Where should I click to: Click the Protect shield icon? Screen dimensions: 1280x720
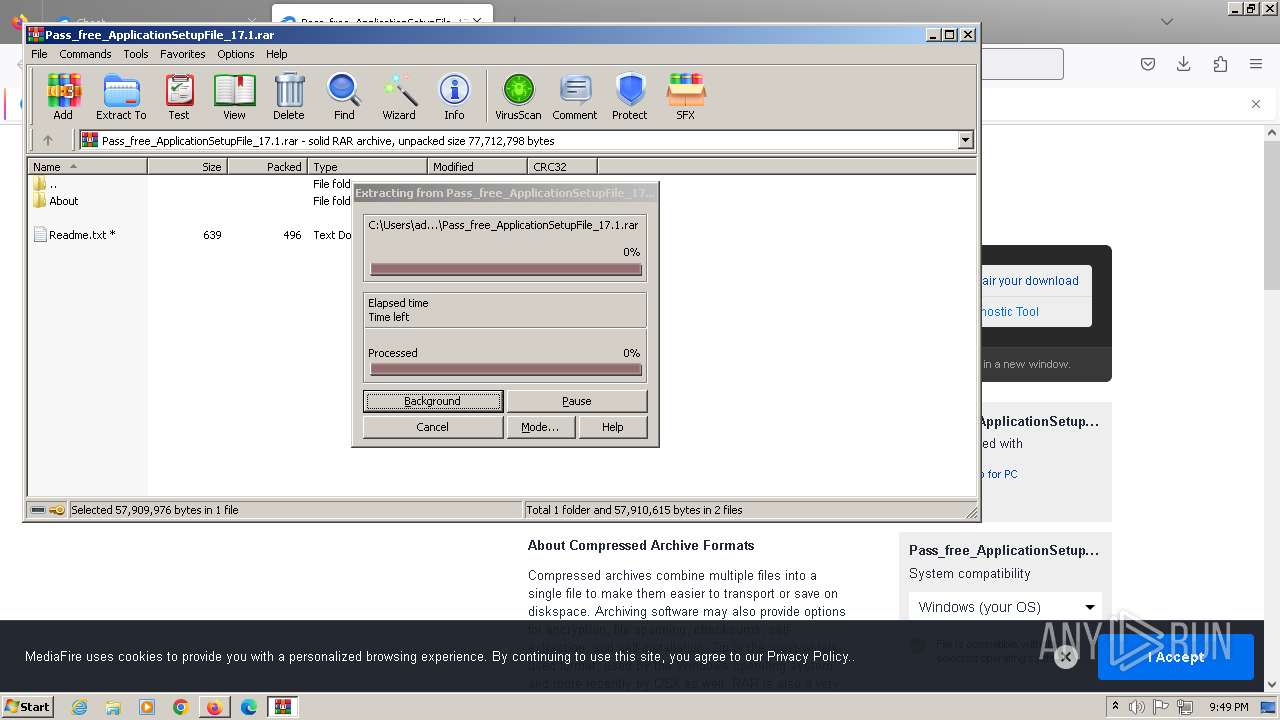630,97
